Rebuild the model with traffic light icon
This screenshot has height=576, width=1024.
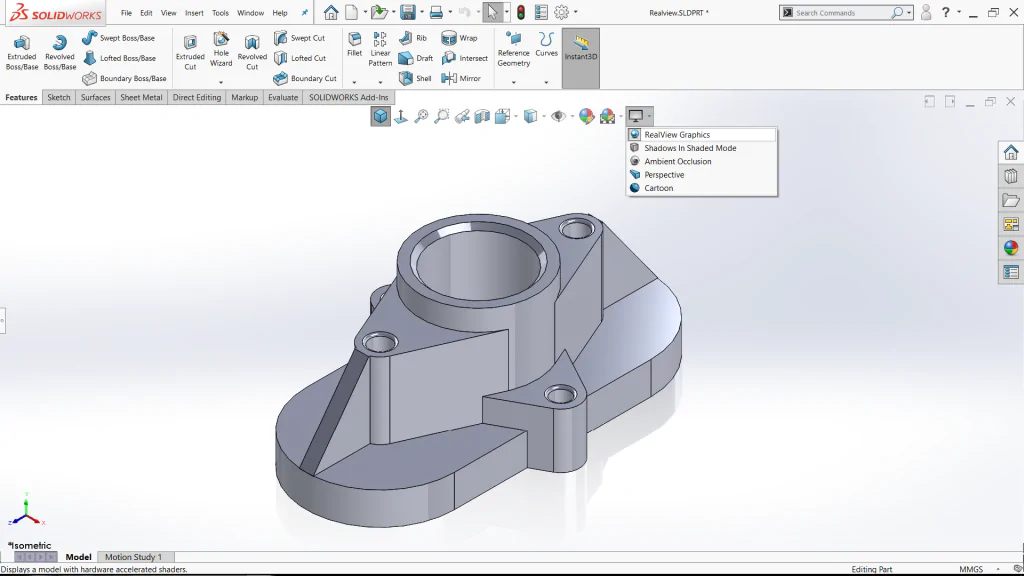pos(520,12)
